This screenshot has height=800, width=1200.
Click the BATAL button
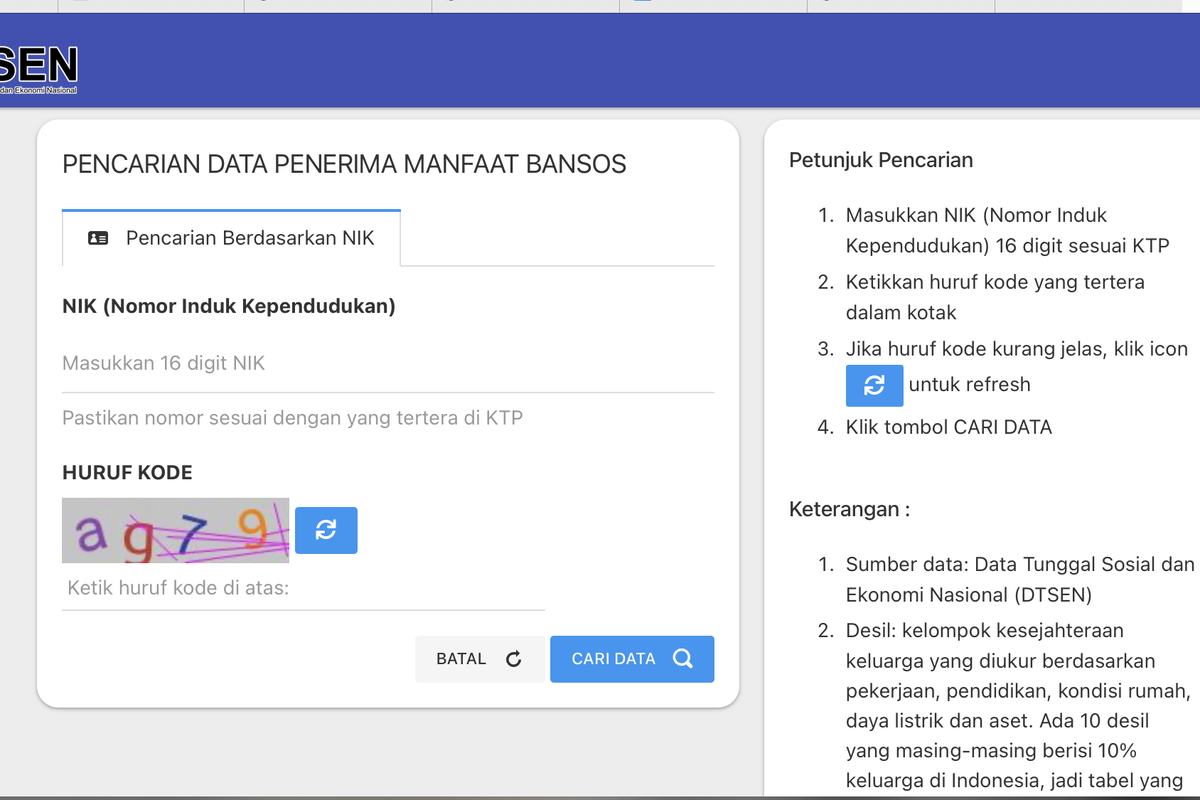click(480, 659)
